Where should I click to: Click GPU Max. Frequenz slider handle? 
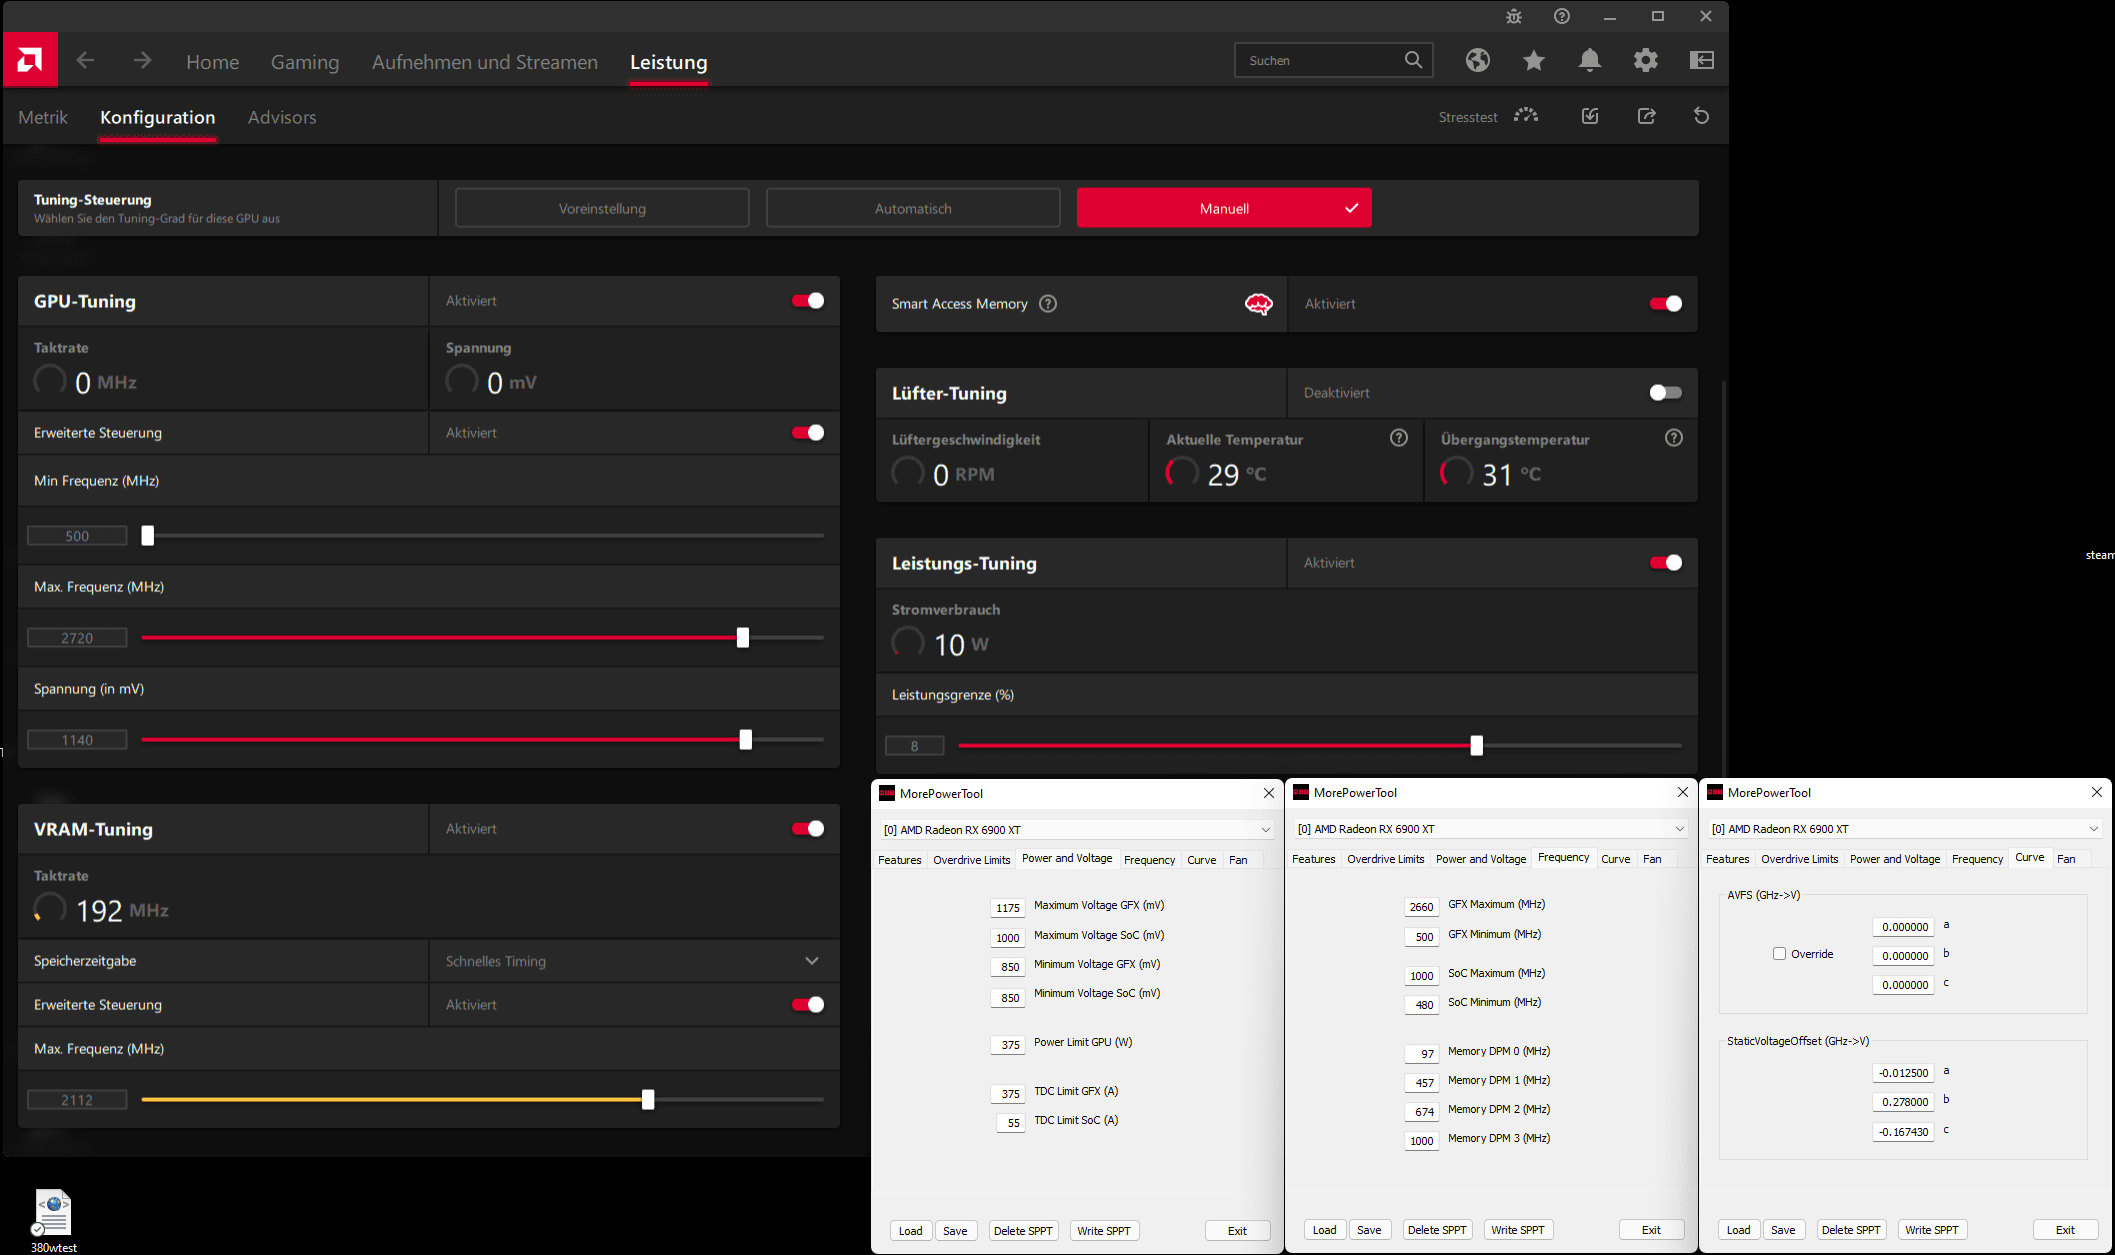(743, 638)
